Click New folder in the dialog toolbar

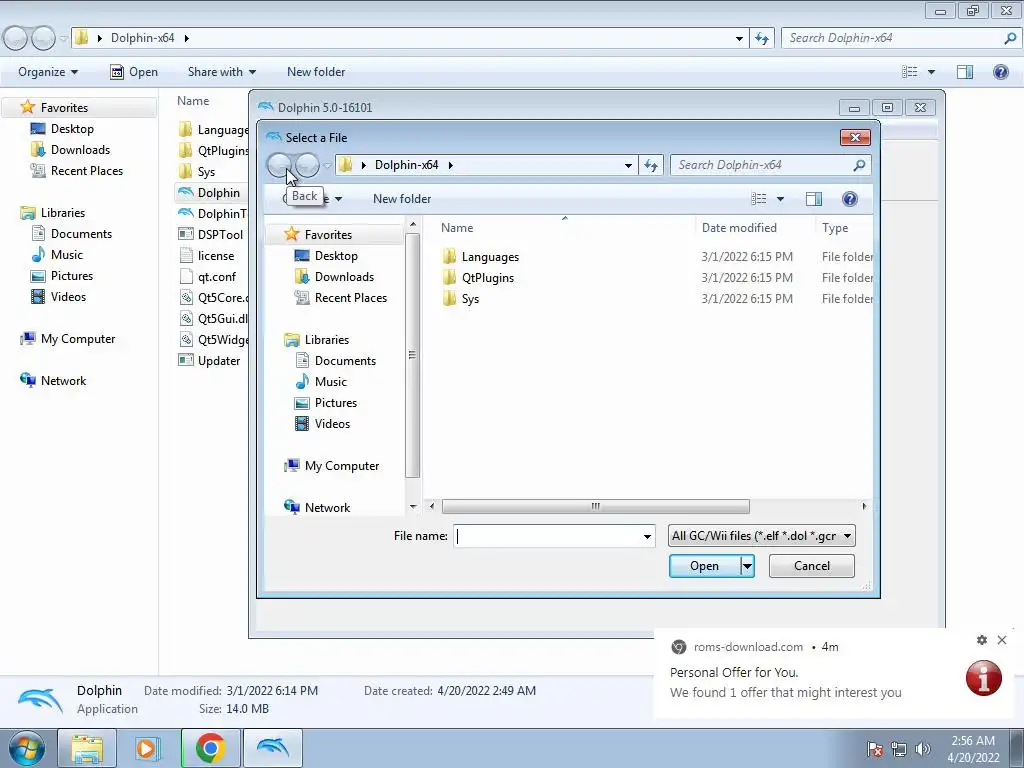(x=402, y=199)
